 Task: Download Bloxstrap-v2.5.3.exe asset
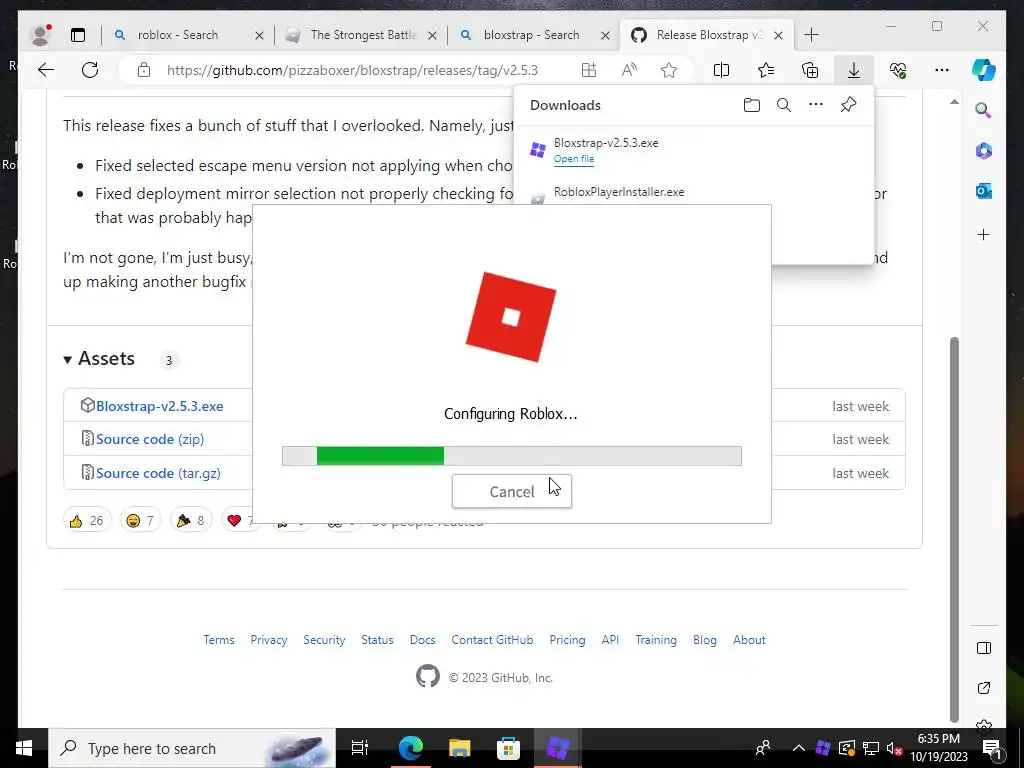point(159,406)
